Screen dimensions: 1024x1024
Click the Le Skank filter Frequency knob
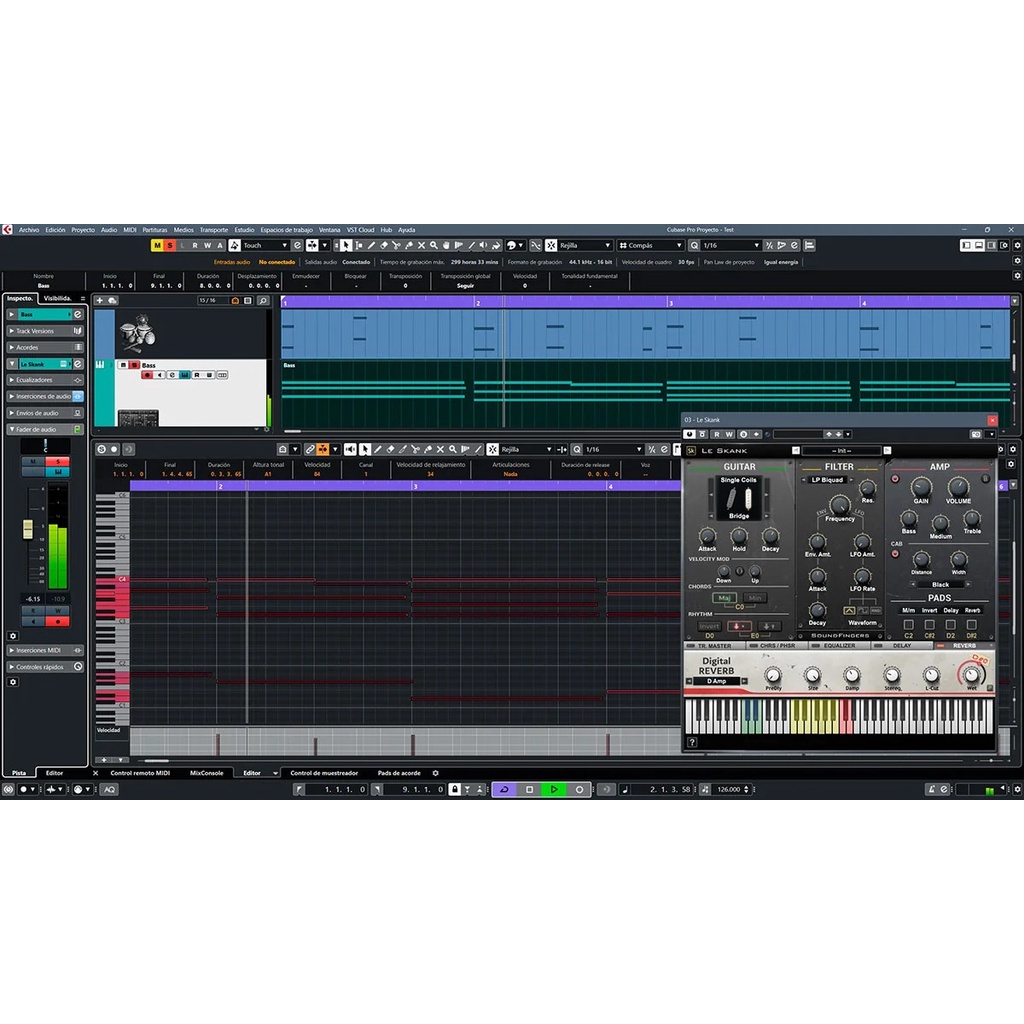tap(839, 505)
